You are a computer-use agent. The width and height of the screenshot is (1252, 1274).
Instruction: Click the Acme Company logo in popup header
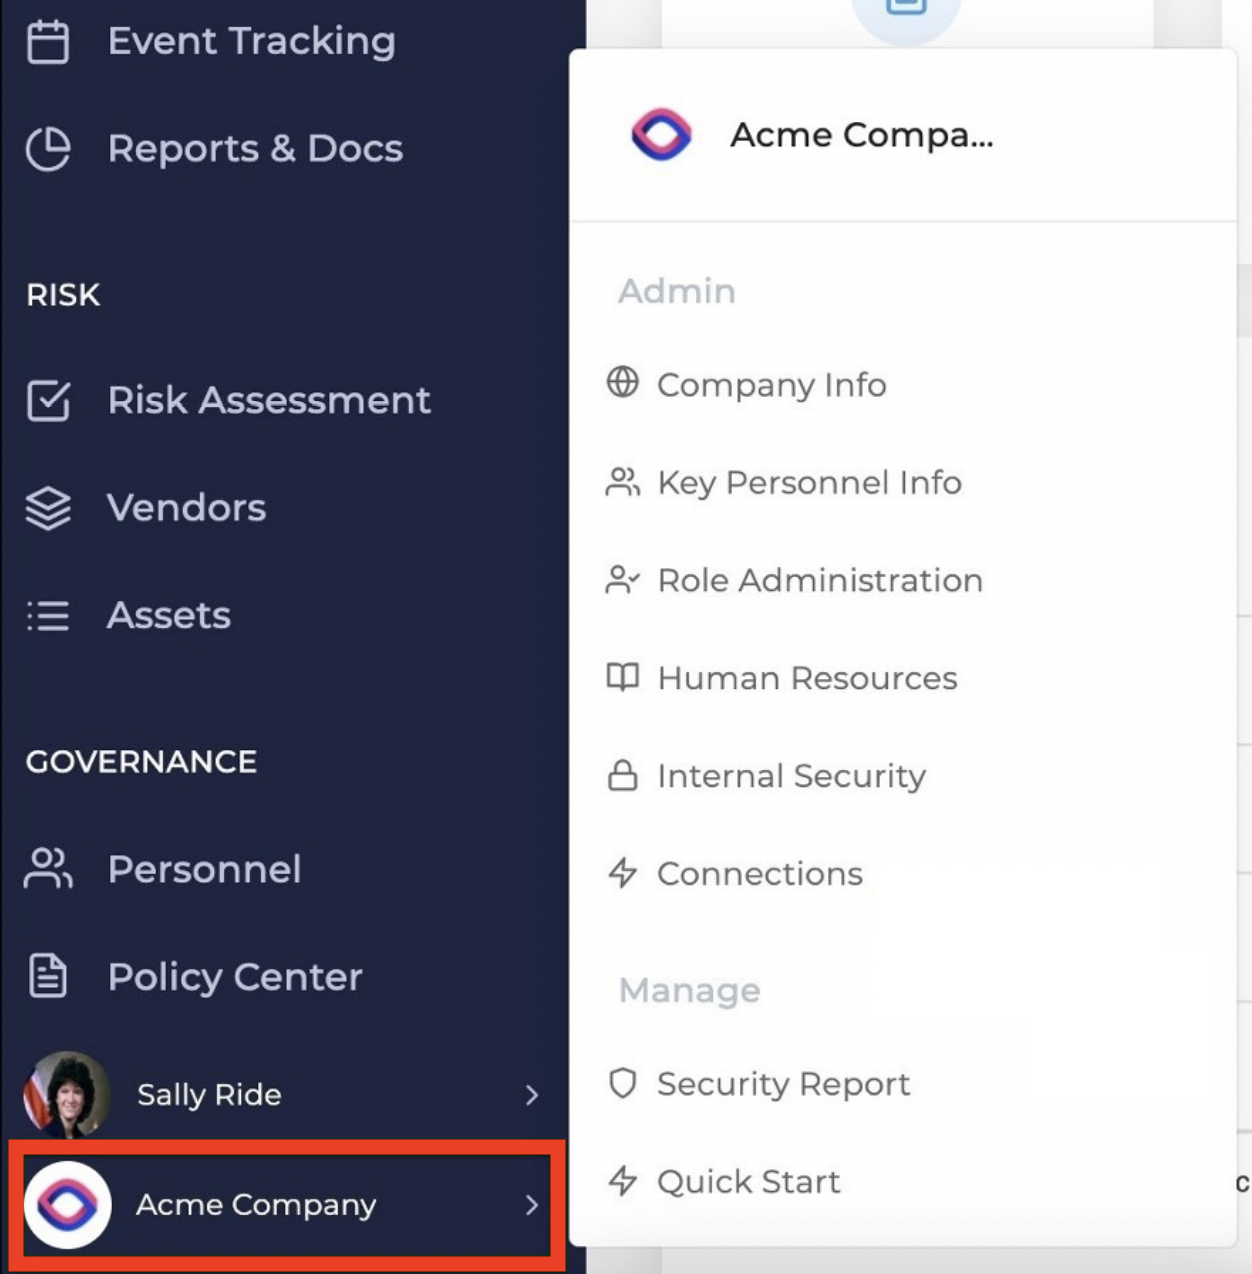point(661,134)
